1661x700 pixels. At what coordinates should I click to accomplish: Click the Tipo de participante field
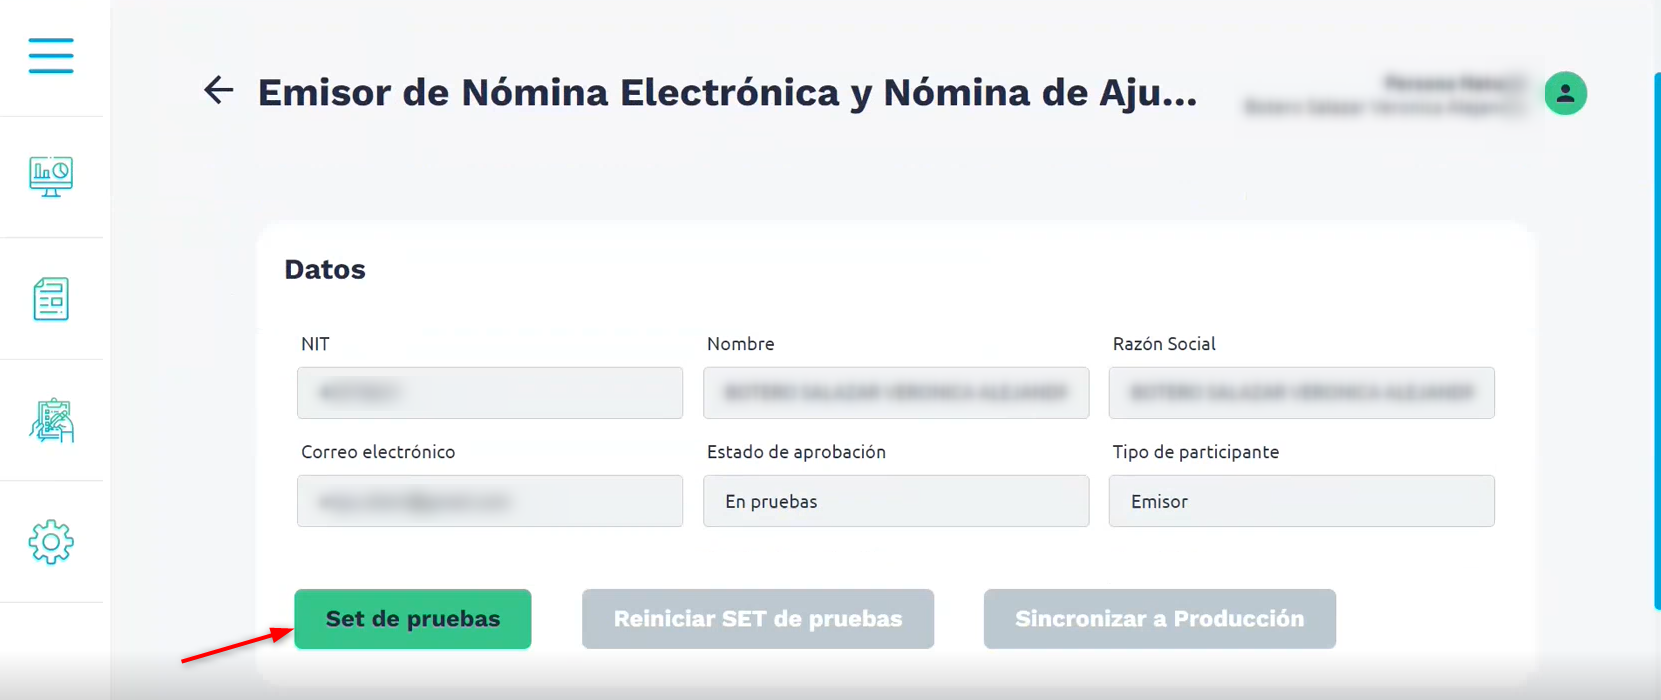[x=1301, y=501]
